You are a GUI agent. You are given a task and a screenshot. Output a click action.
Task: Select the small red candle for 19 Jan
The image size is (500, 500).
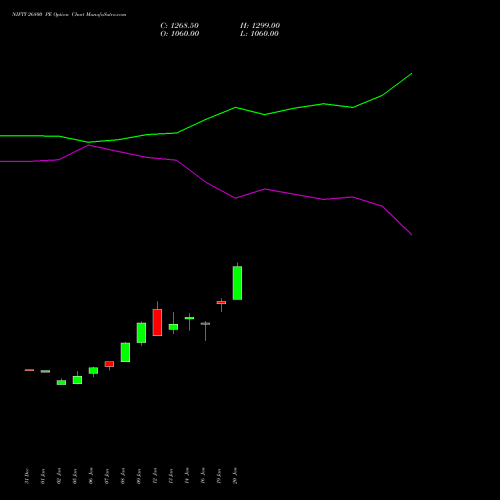point(221,303)
